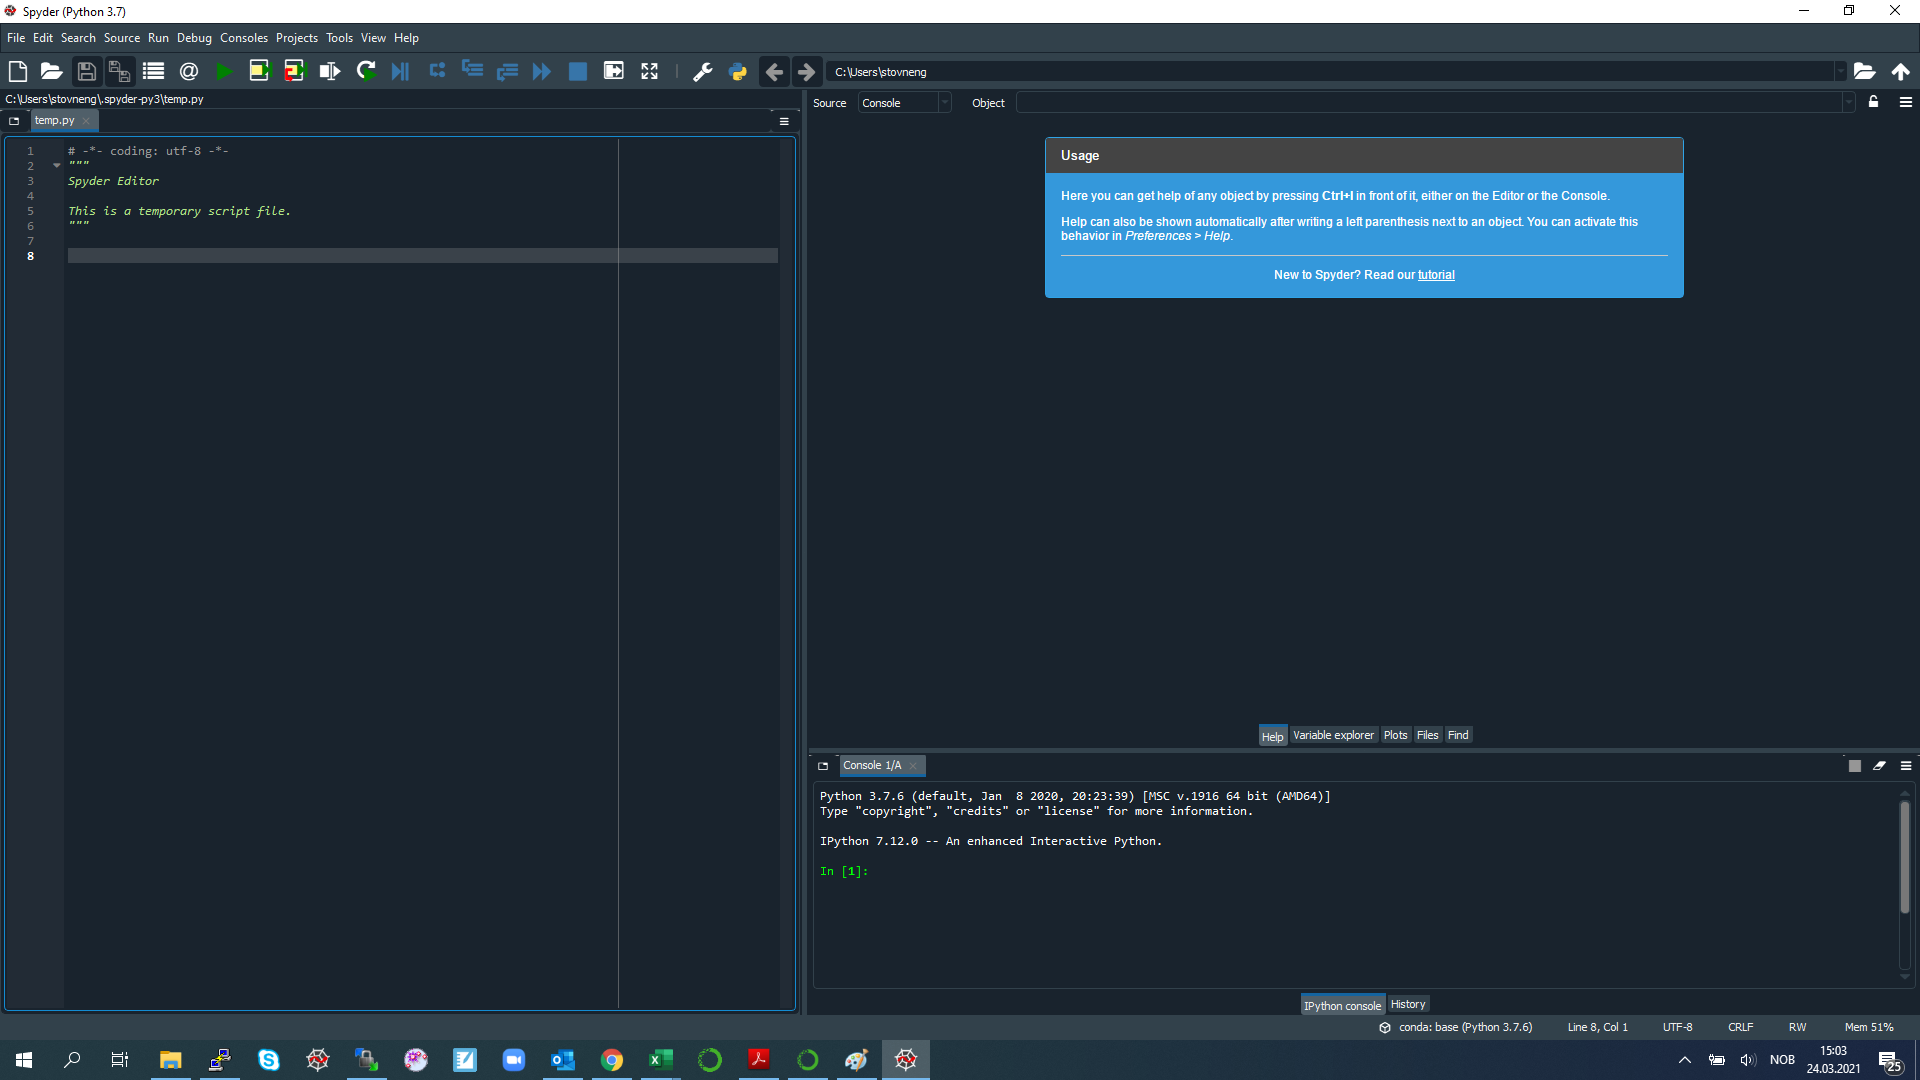Screen dimensions: 1920x1080
Task: Go forward with right arrow icon
Action: coord(807,71)
